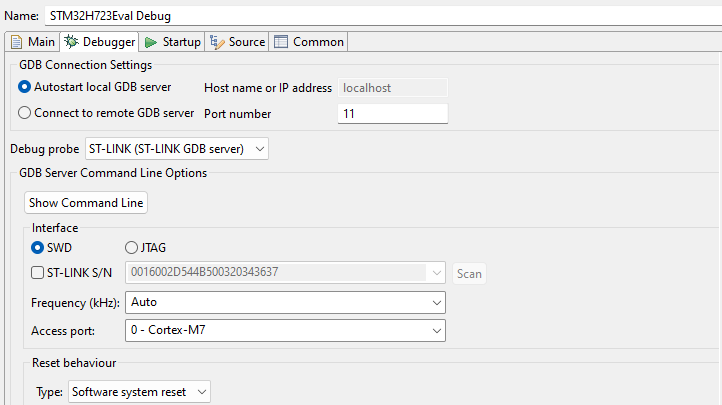This screenshot has width=722, height=405.
Task: Open the Main tab
Action: (32, 42)
